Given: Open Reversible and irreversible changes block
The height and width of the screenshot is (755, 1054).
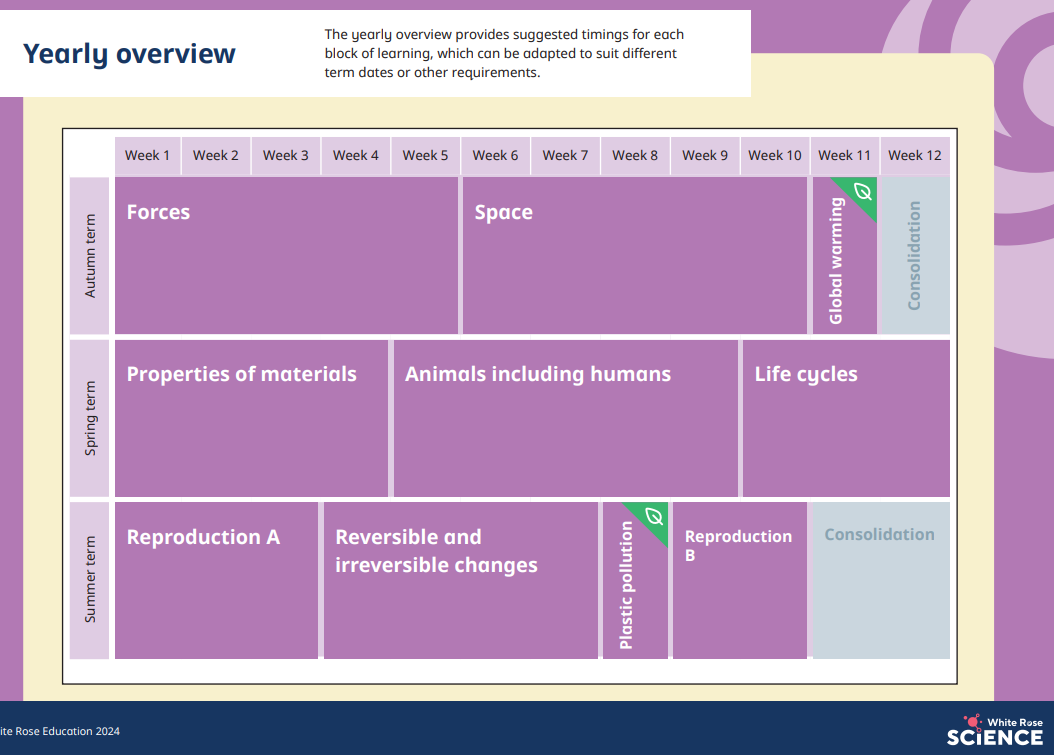Looking at the screenshot, I should (x=460, y=580).
